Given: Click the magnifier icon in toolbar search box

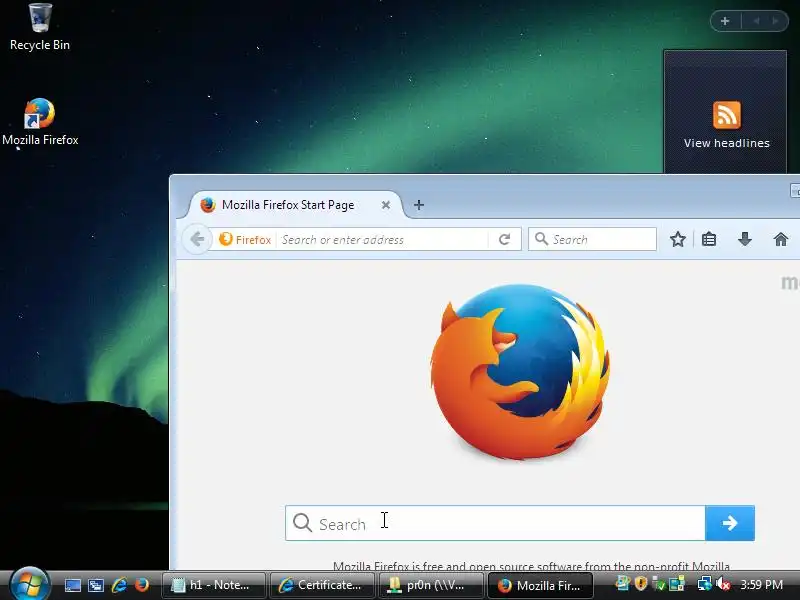Looking at the screenshot, I should pyautogui.click(x=541, y=239).
